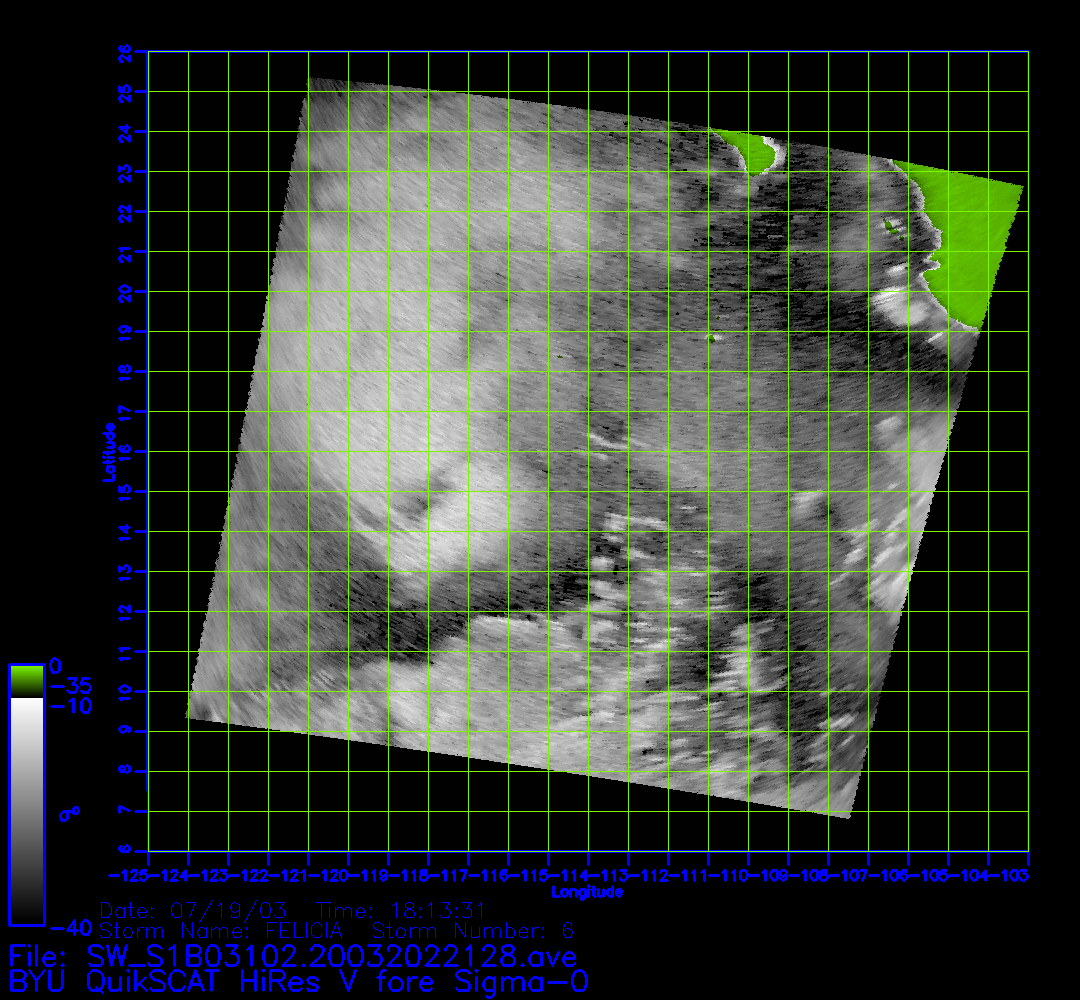
Task: Click the green Baja California peninsula tip
Action: click(x=754, y=153)
